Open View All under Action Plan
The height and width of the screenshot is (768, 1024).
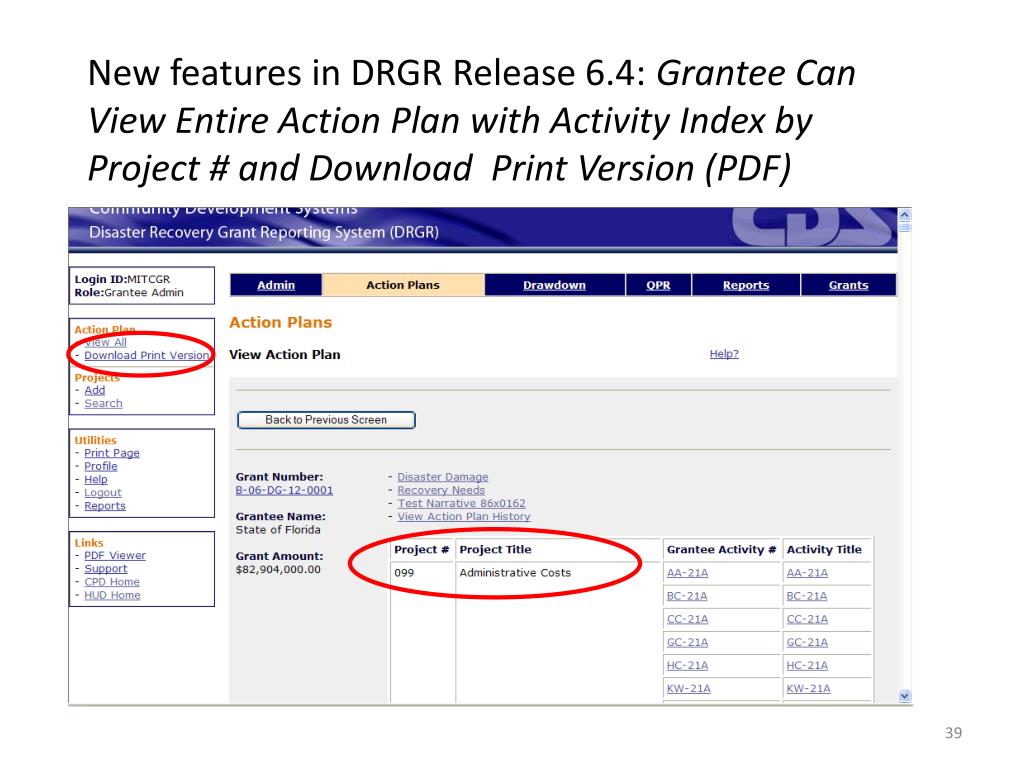click(105, 342)
